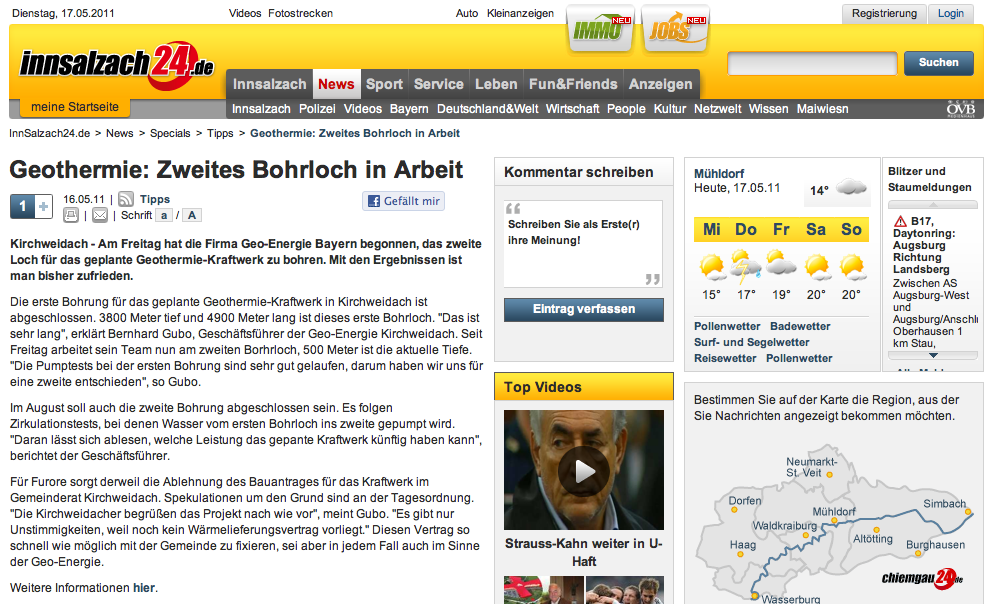The height and width of the screenshot is (604, 997).
Task: Click Sunday (So) sunny weather icon
Action: [852, 266]
